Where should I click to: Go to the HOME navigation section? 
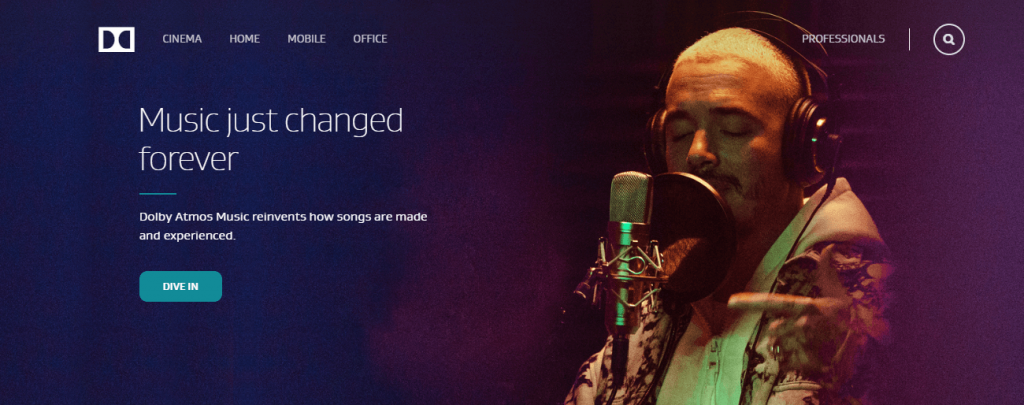coord(245,39)
